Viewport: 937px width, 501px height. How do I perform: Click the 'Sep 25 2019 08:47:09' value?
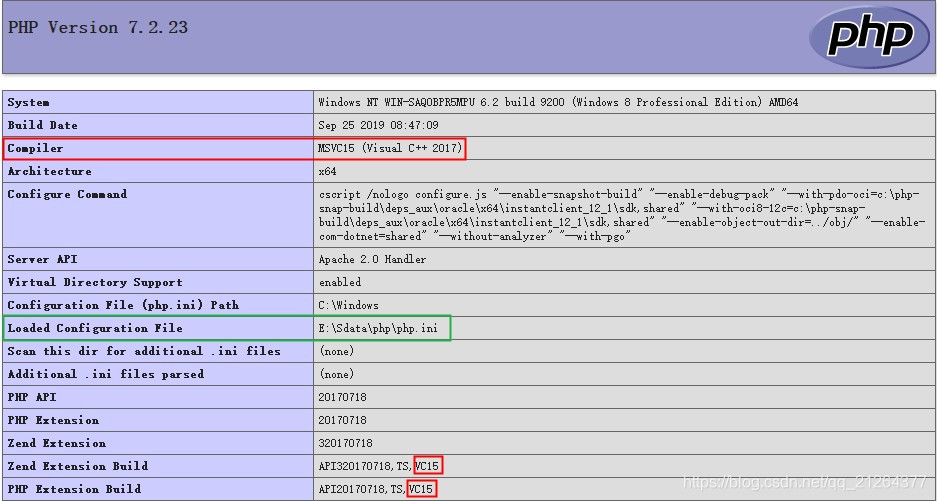[378, 125]
